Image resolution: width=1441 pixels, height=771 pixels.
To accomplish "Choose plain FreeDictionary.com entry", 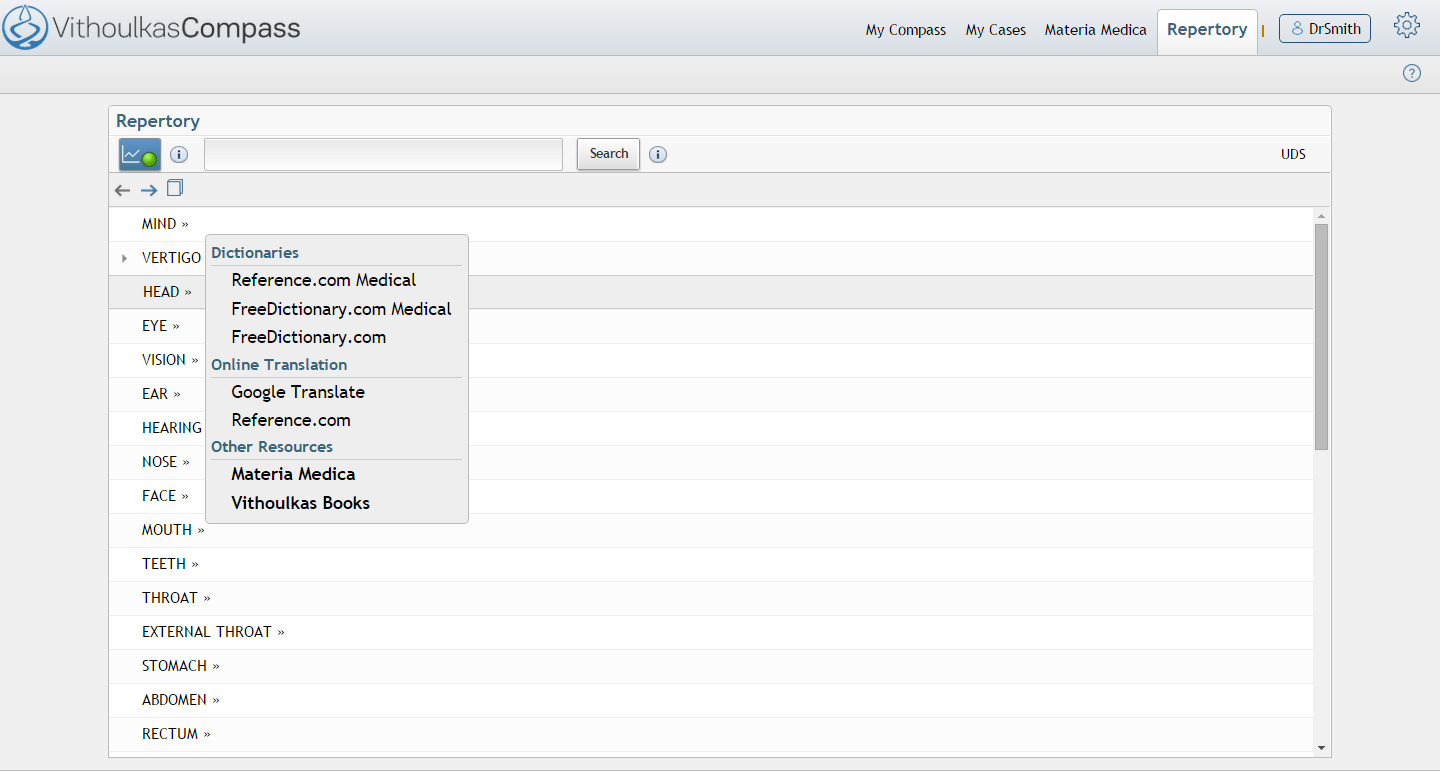I will coord(309,337).
